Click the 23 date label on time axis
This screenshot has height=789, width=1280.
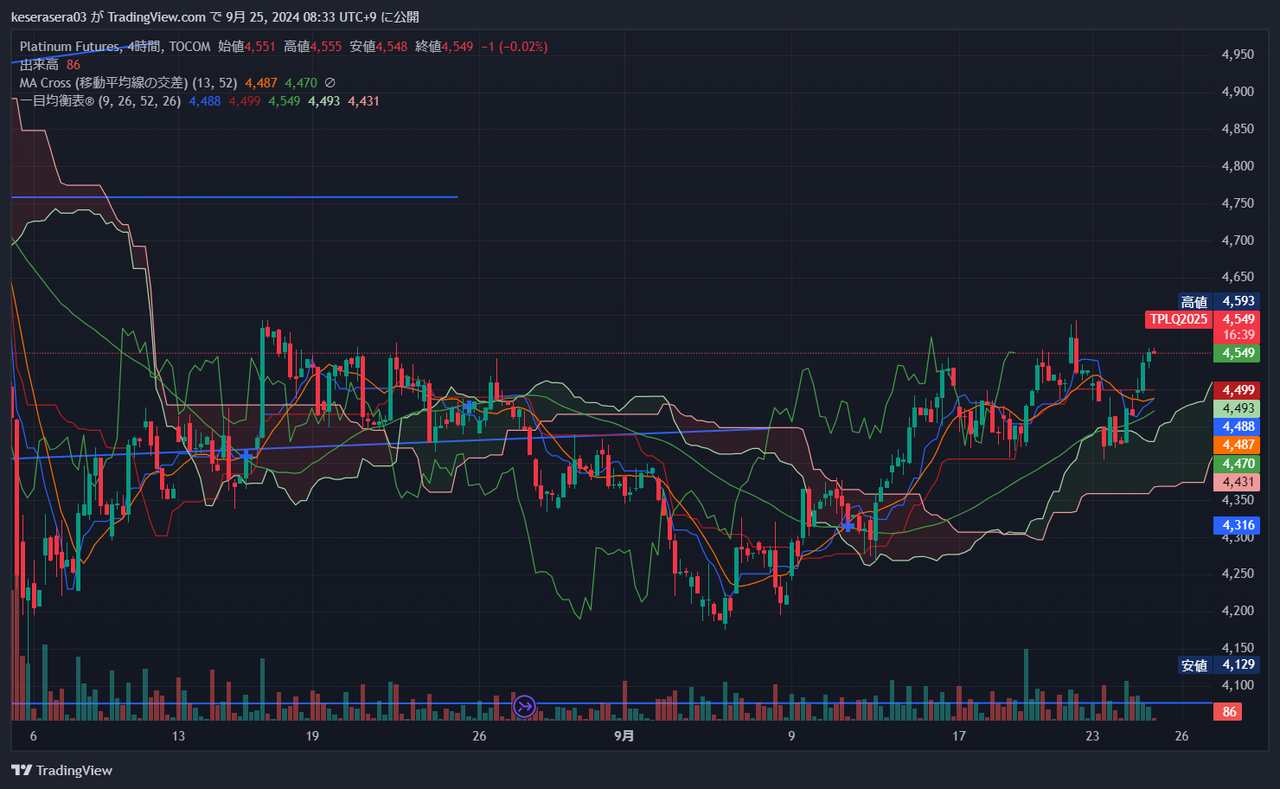pyautogui.click(x=1092, y=737)
